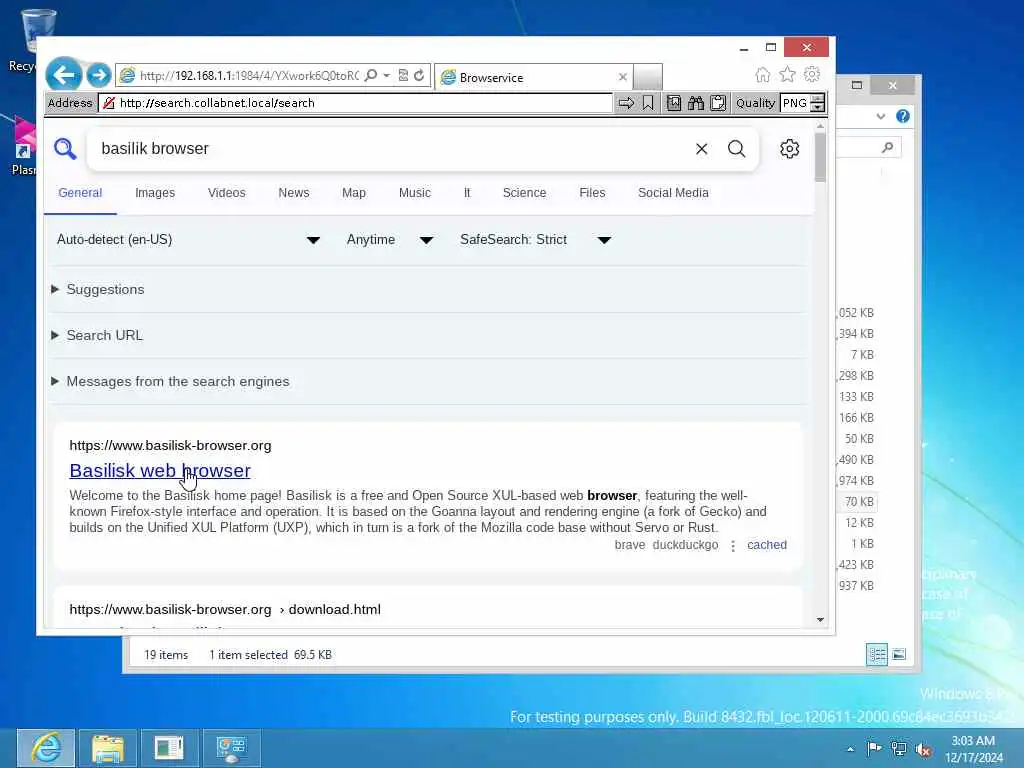Viewport: 1024px width, 768px height.
Task: Switch to the General tab
Action: coord(80,193)
